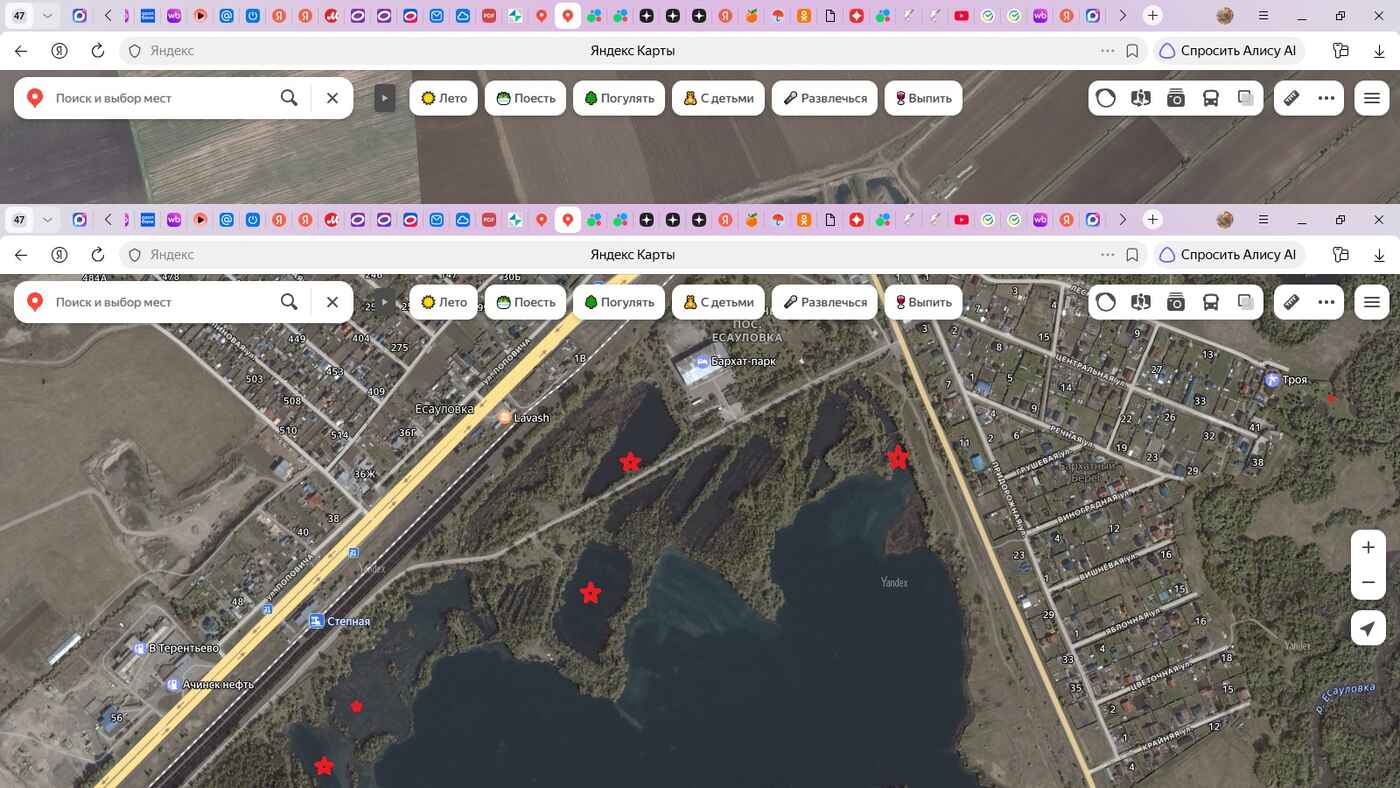Click the 47 tab counter in lower window
The image size is (1400, 788).
click(x=19, y=219)
